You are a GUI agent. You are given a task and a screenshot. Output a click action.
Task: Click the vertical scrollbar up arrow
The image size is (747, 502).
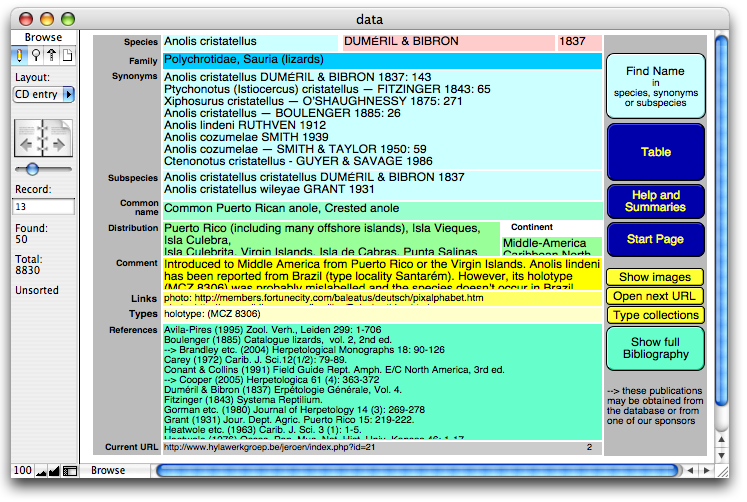[721, 439]
